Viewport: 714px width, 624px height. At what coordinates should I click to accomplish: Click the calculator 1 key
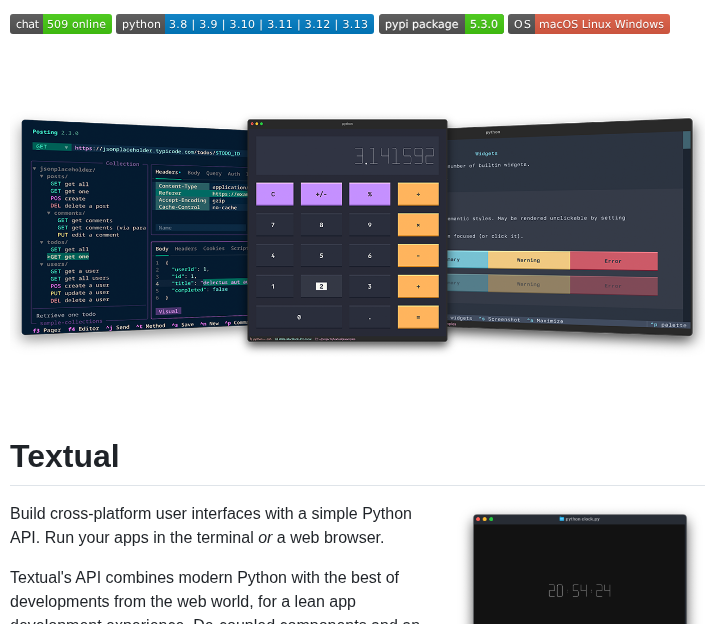275,286
